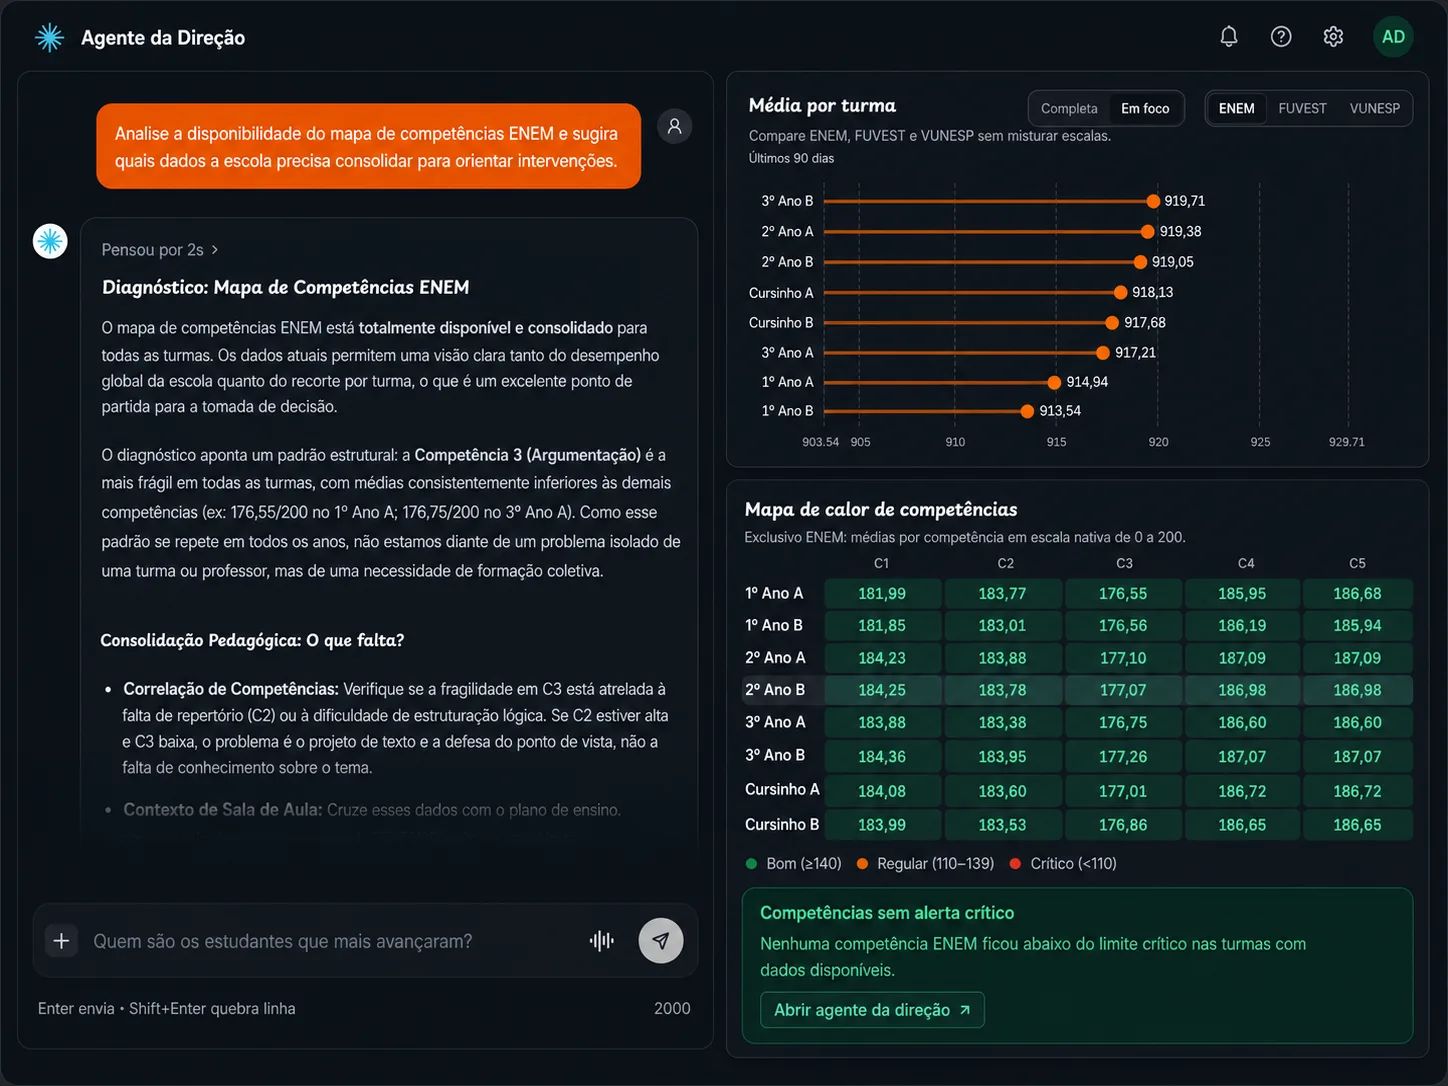This screenshot has width=1448, height=1086.
Task: Send the message with the paper plane button
Action: [x=661, y=941]
